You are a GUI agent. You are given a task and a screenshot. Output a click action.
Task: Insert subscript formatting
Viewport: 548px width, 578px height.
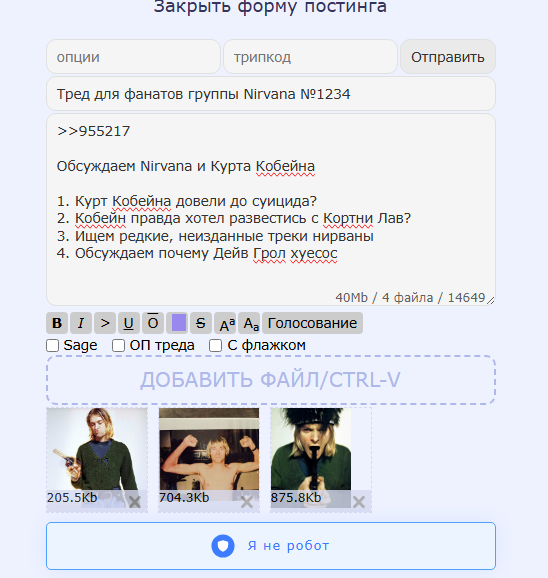tap(249, 323)
